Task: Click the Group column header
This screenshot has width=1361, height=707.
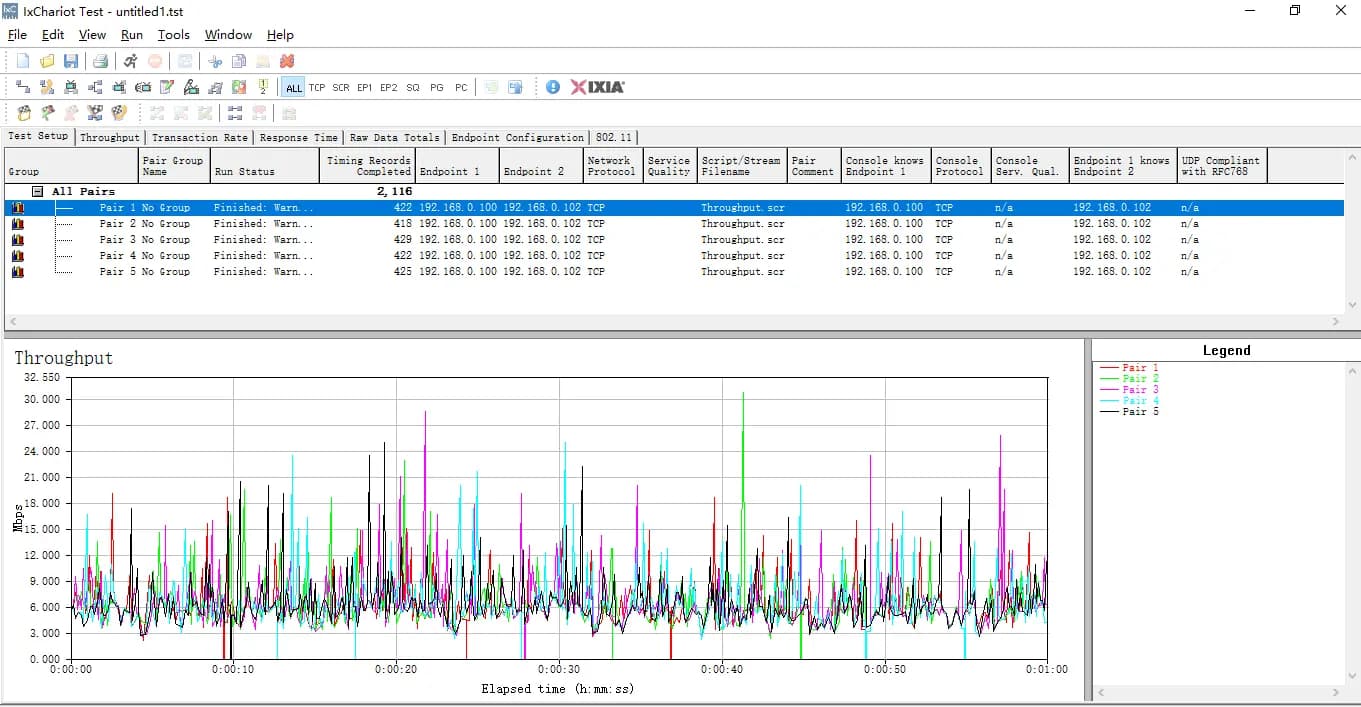Action: pos(71,166)
